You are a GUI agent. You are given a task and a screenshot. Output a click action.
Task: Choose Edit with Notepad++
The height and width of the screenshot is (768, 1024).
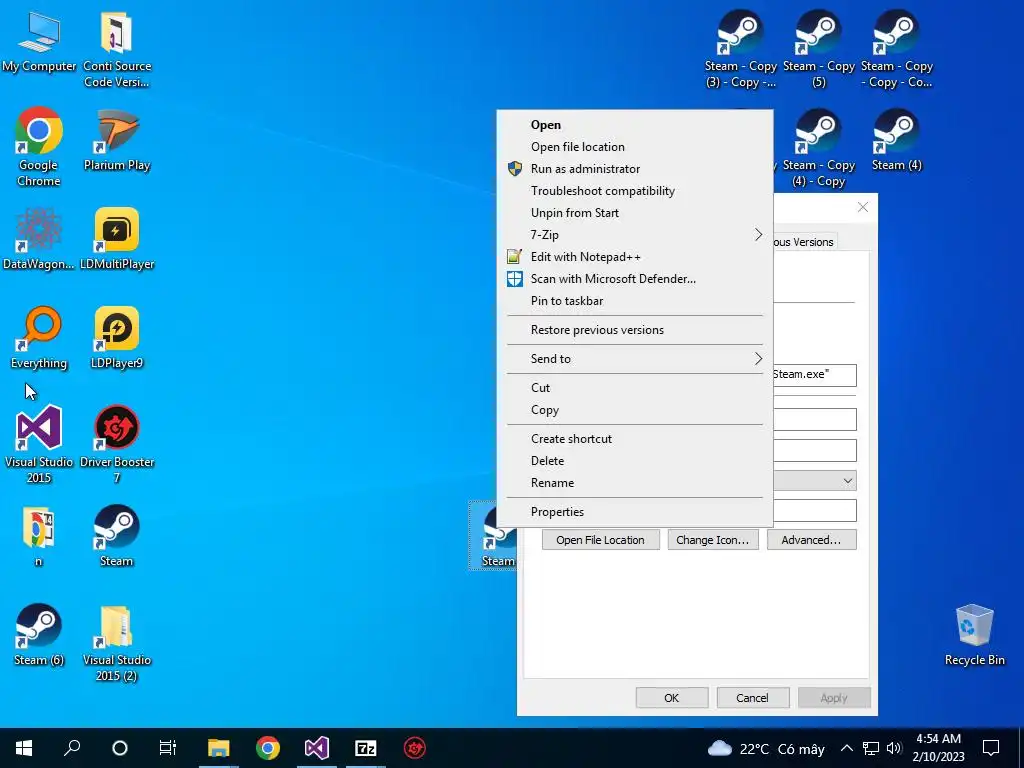tap(635, 257)
